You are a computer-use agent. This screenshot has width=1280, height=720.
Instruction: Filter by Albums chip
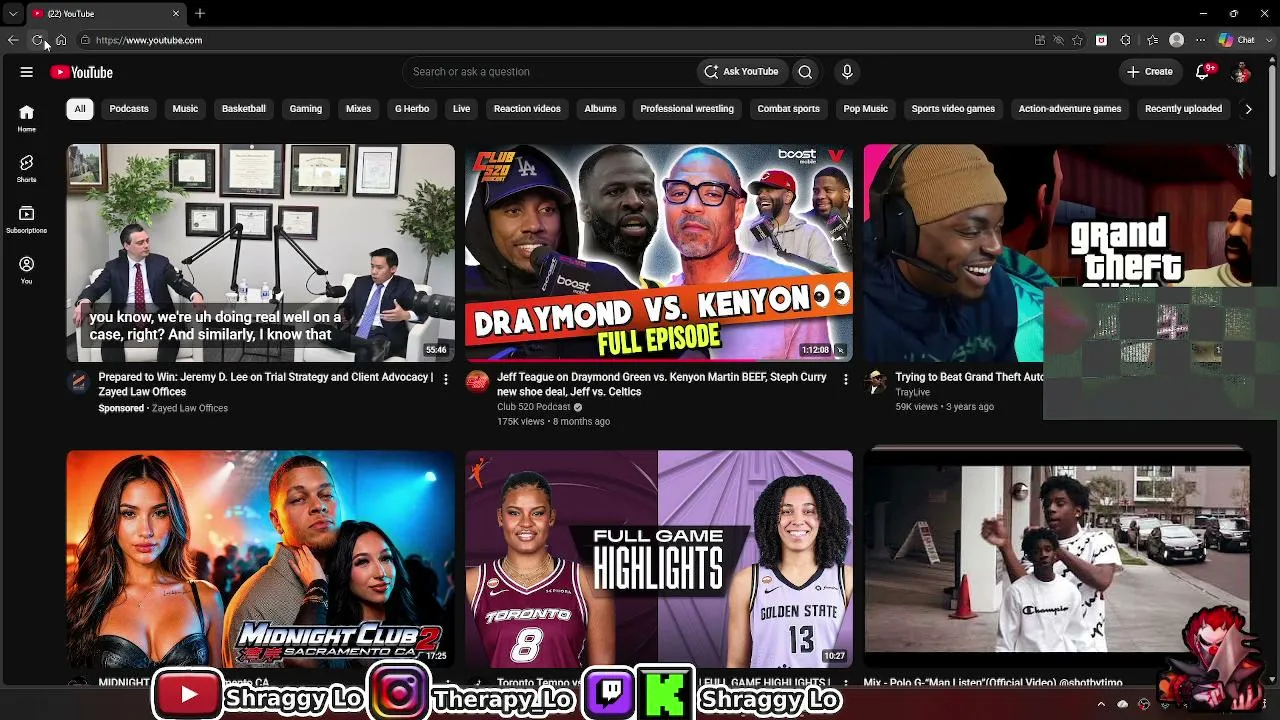600,109
